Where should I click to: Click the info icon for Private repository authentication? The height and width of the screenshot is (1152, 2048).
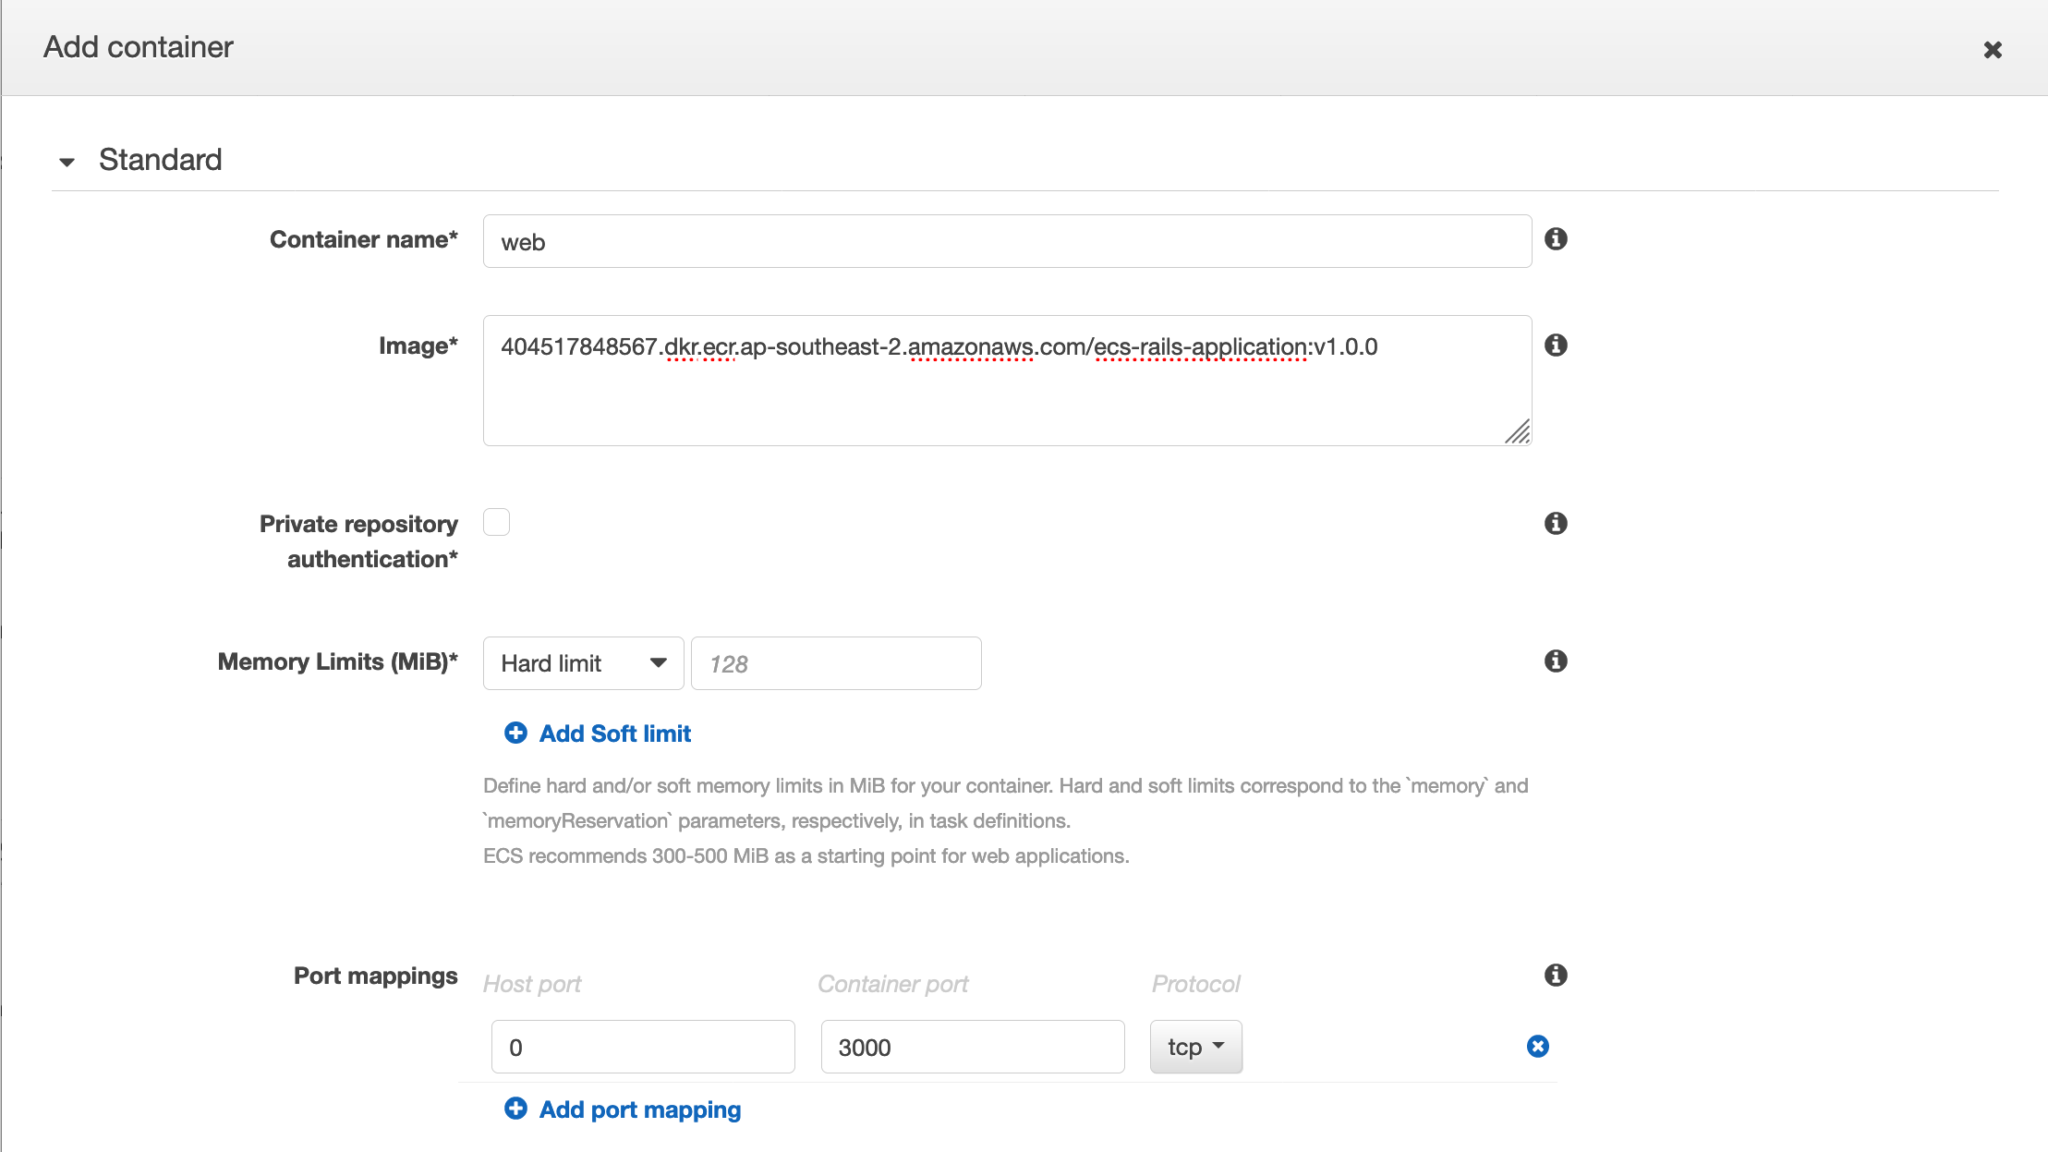click(x=1556, y=522)
